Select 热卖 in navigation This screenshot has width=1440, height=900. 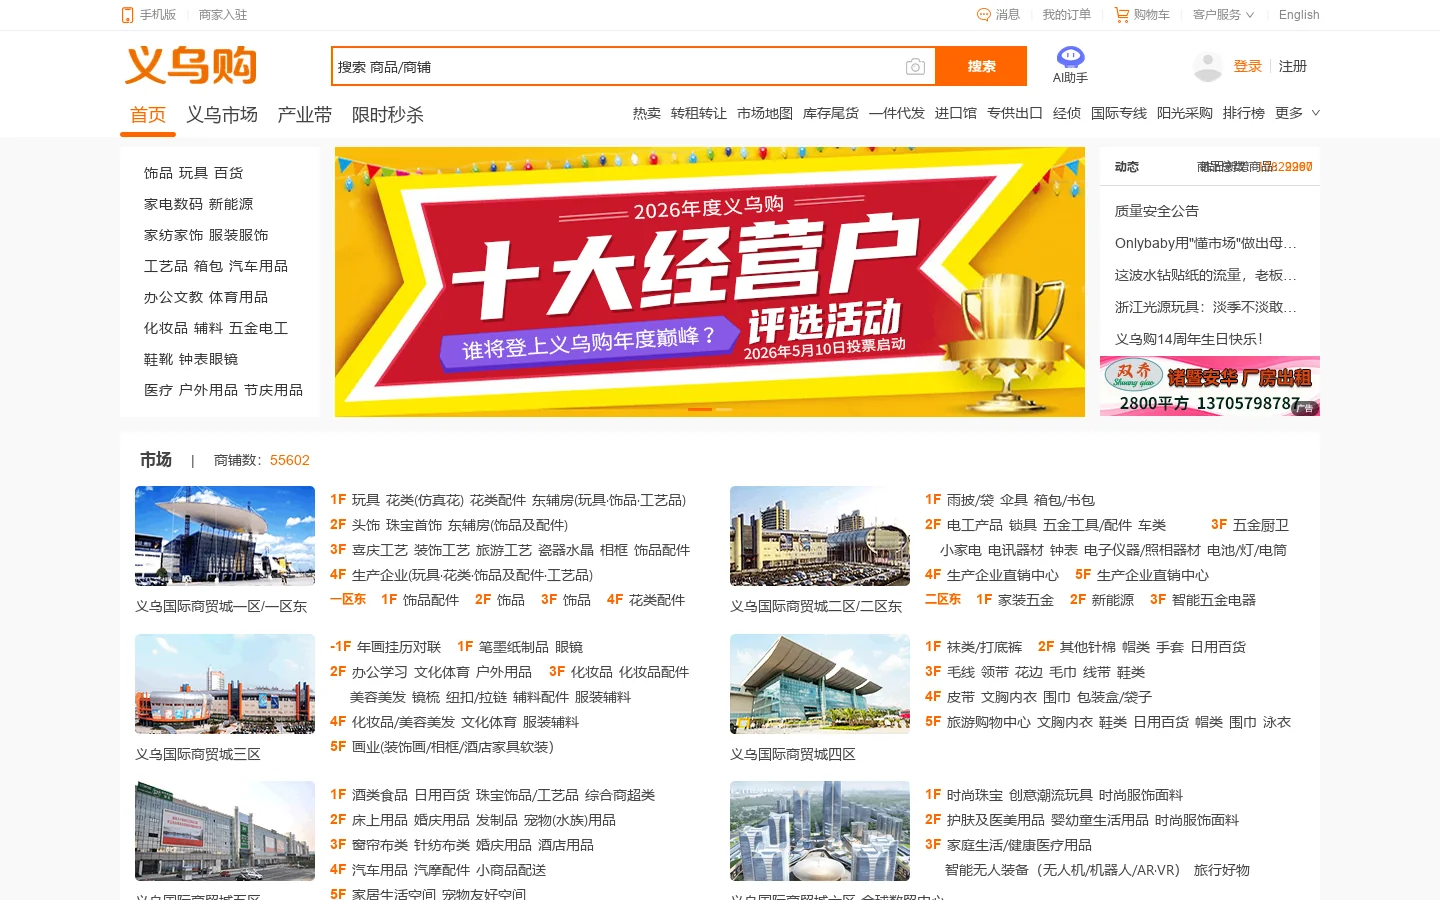tap(647, 113)
